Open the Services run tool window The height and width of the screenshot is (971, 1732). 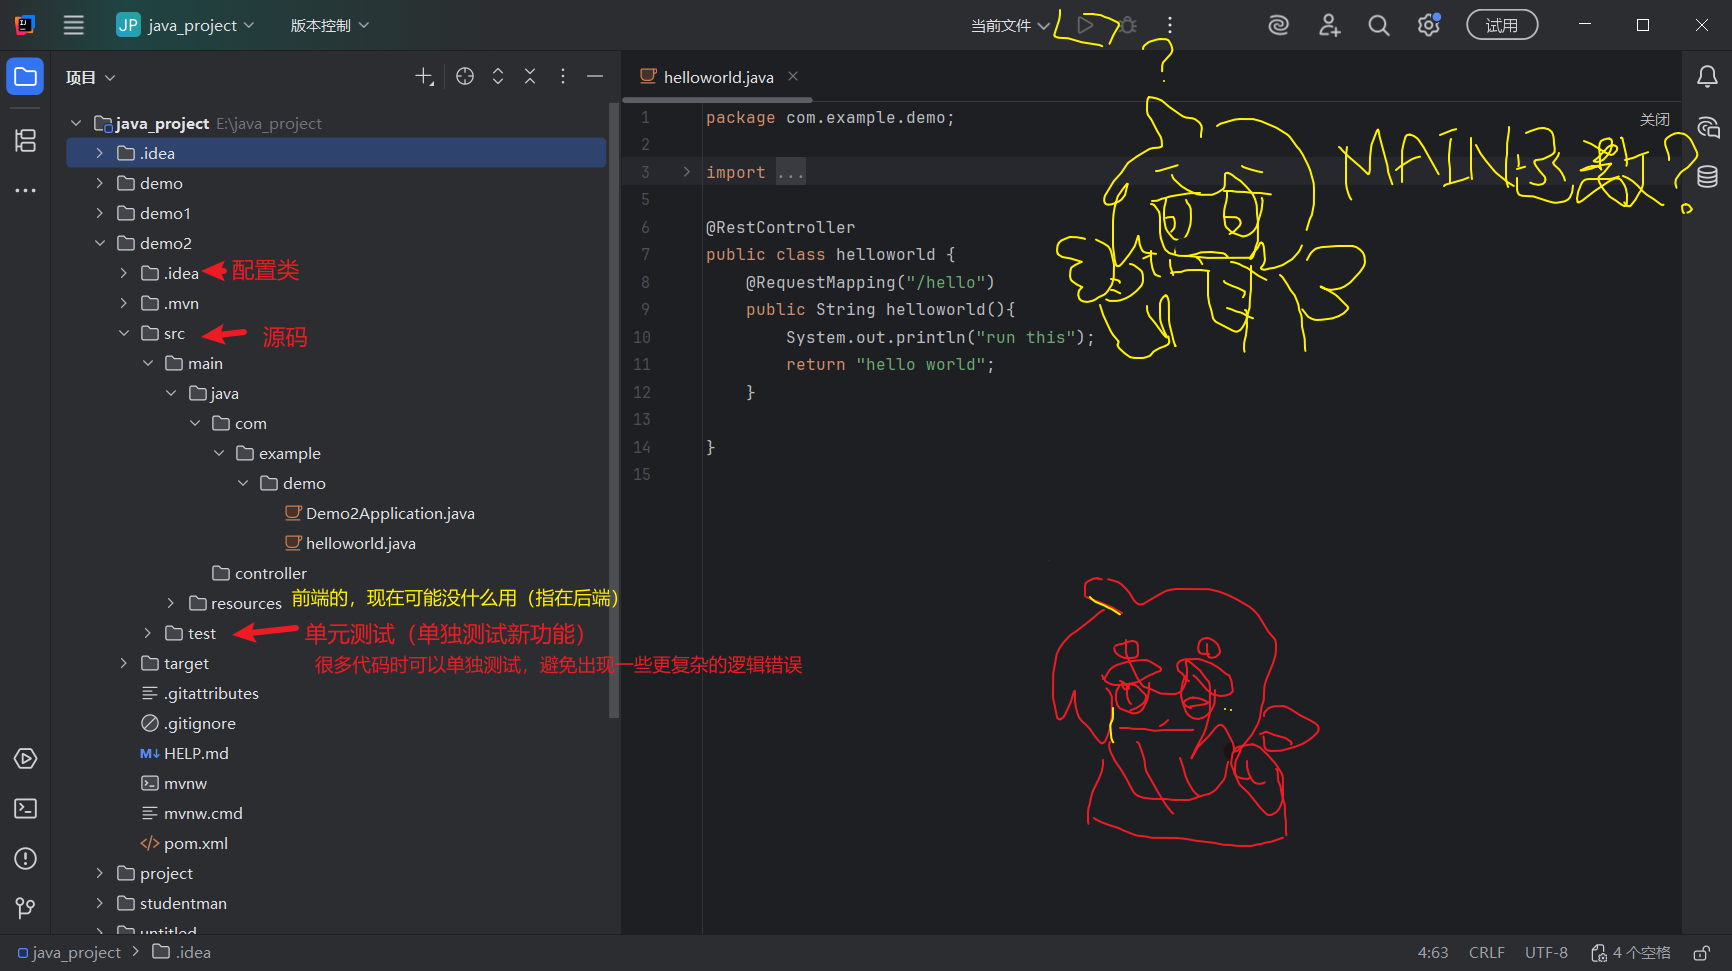click(25, 759)
